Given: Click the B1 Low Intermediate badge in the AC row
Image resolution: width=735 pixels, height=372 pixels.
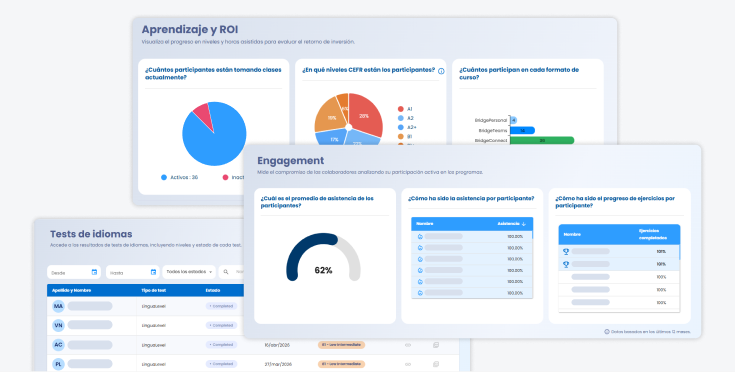Looking at the screenshot, I should [341, 345].
